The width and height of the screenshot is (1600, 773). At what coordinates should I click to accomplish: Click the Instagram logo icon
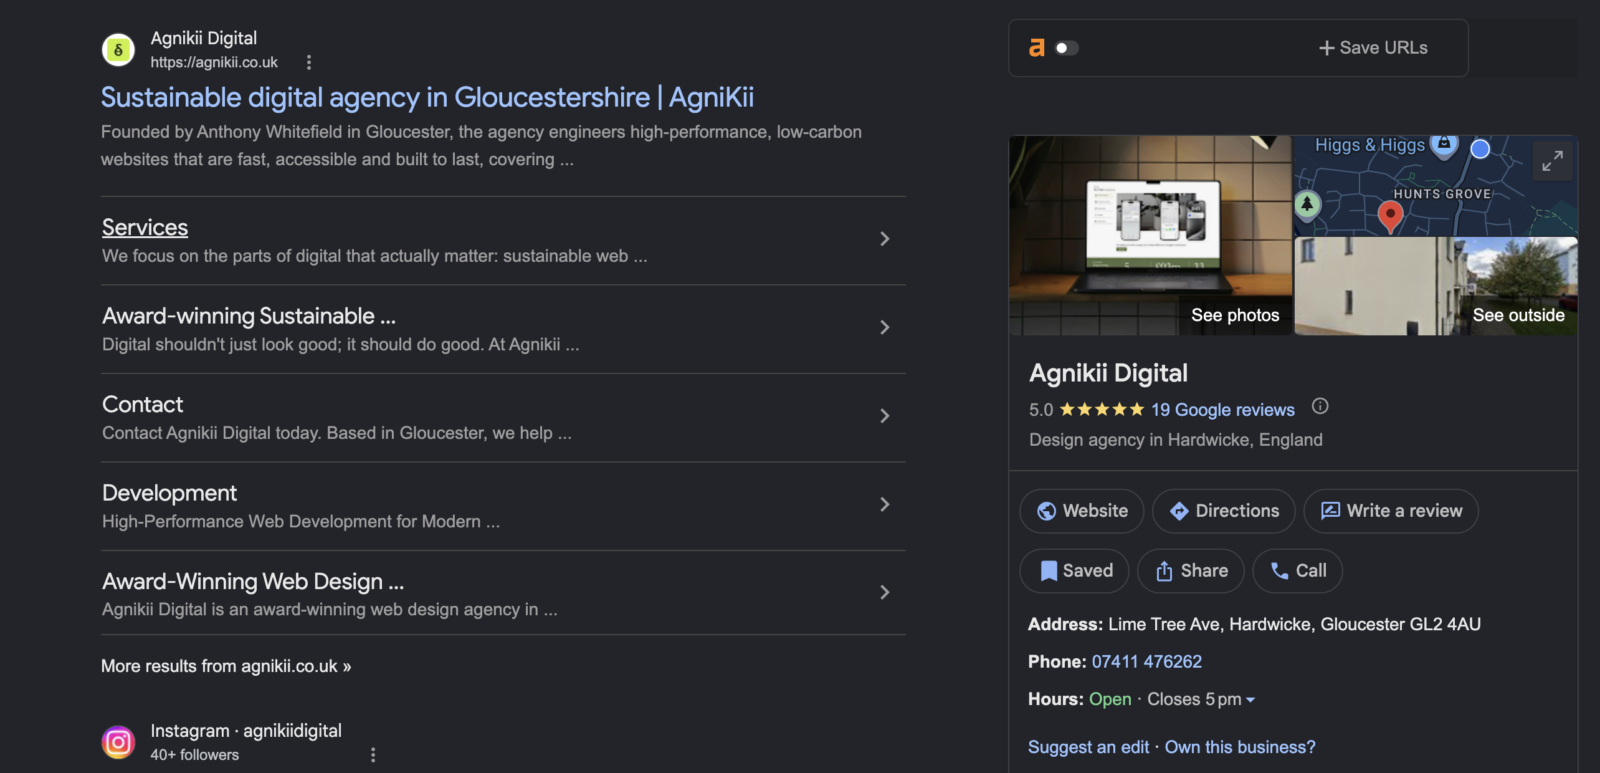(118, 742)
